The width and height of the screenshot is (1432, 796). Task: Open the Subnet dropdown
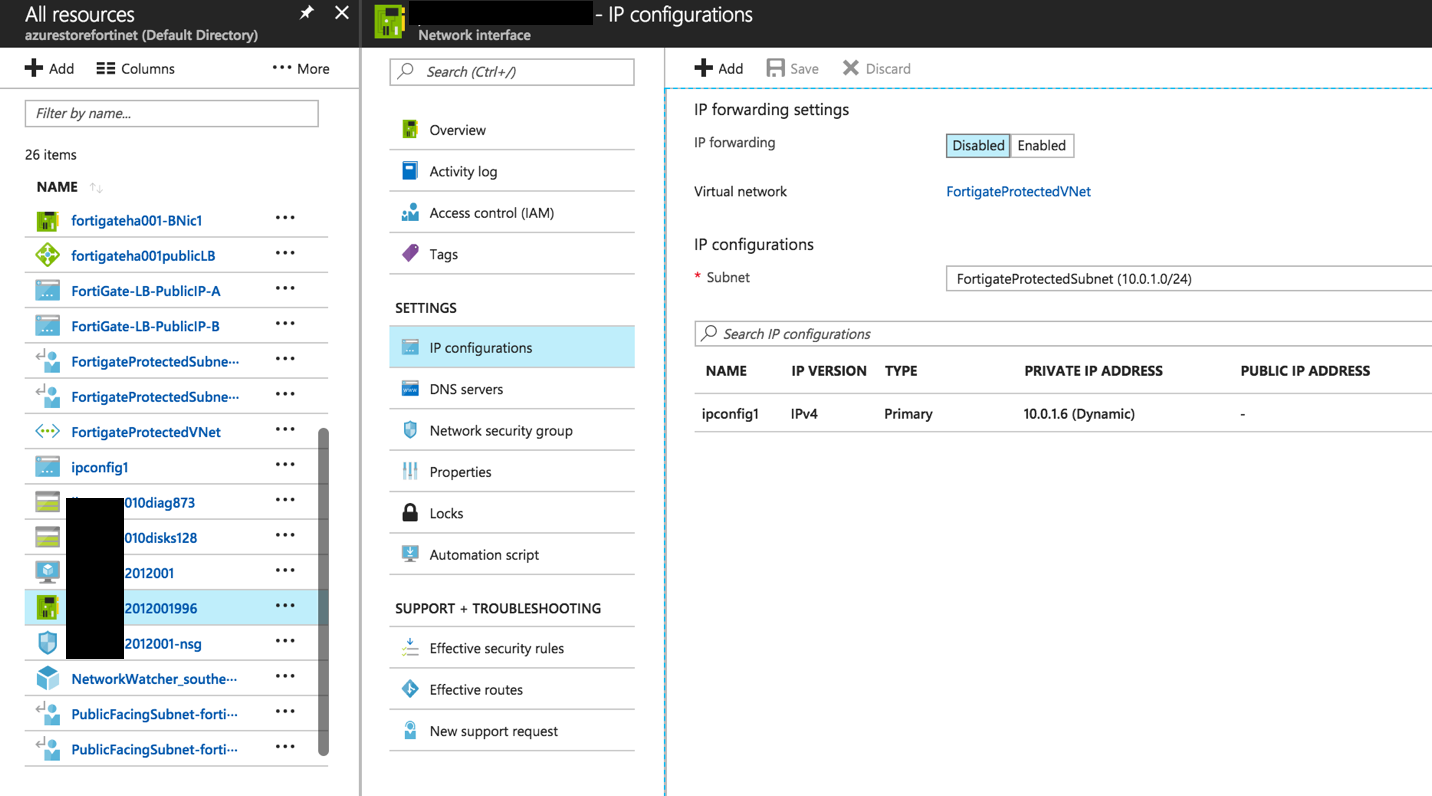point(1185,278)
